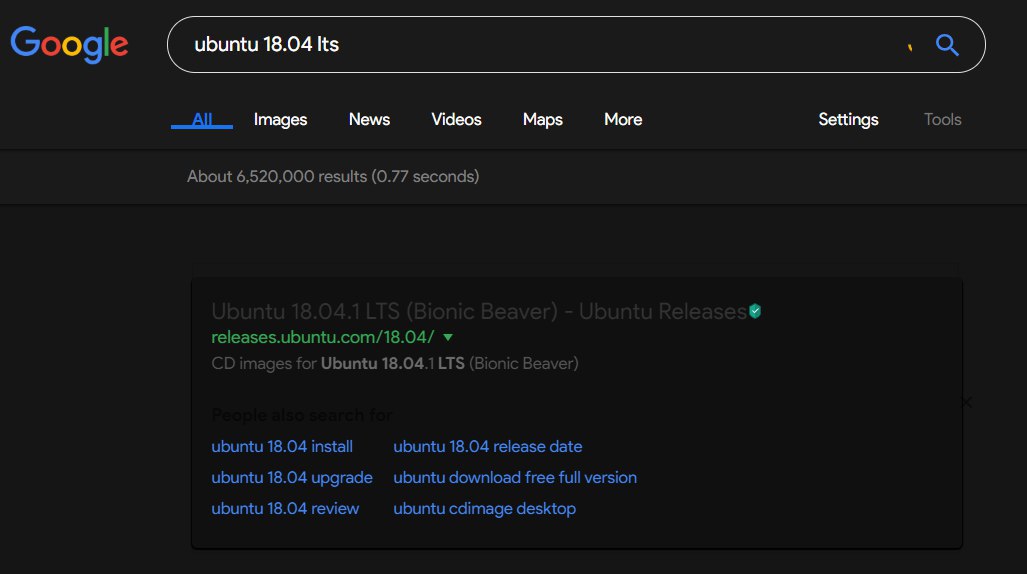
Task: Search for ubuntu download free full version
Action: pos(515,478)
